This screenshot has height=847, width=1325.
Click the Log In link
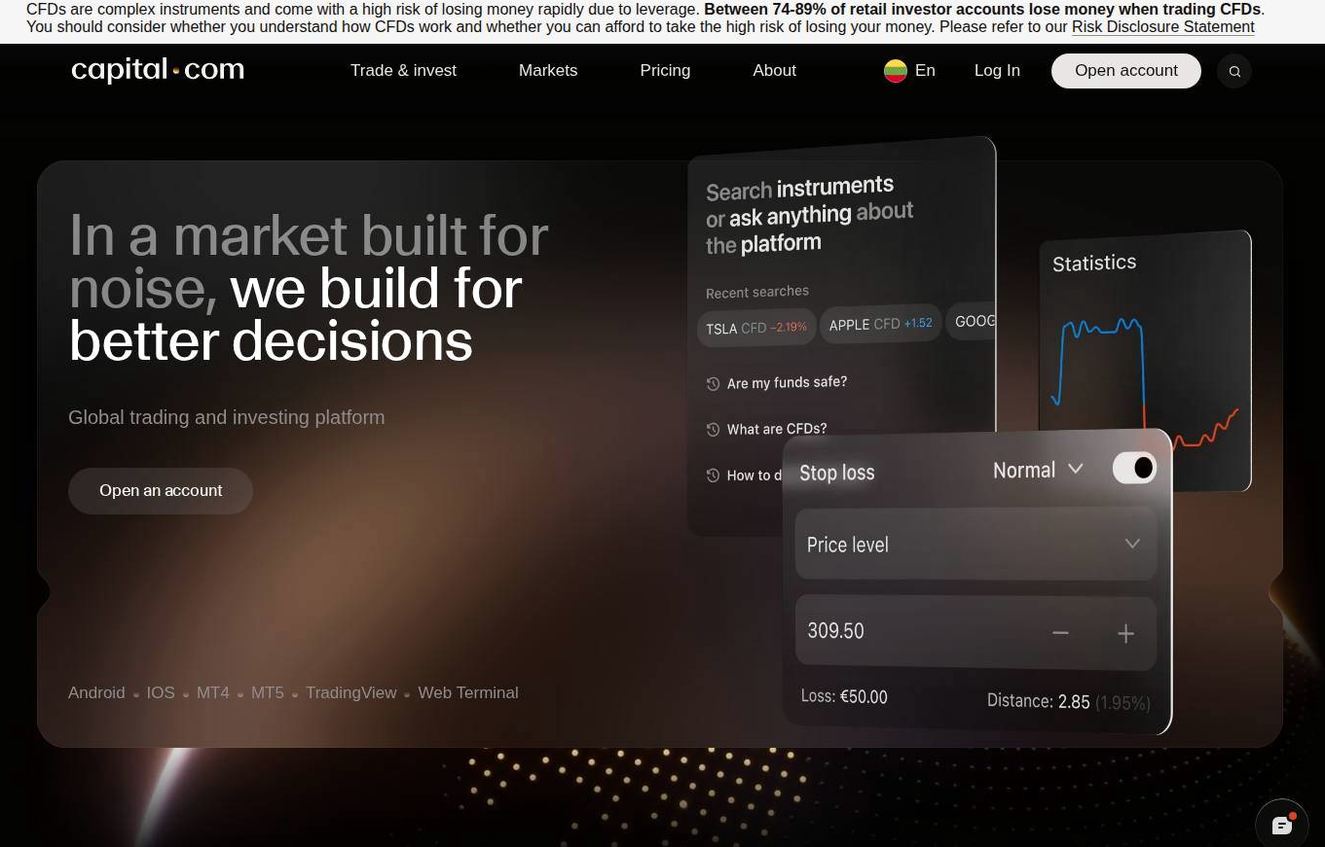[x=997, y=71]
